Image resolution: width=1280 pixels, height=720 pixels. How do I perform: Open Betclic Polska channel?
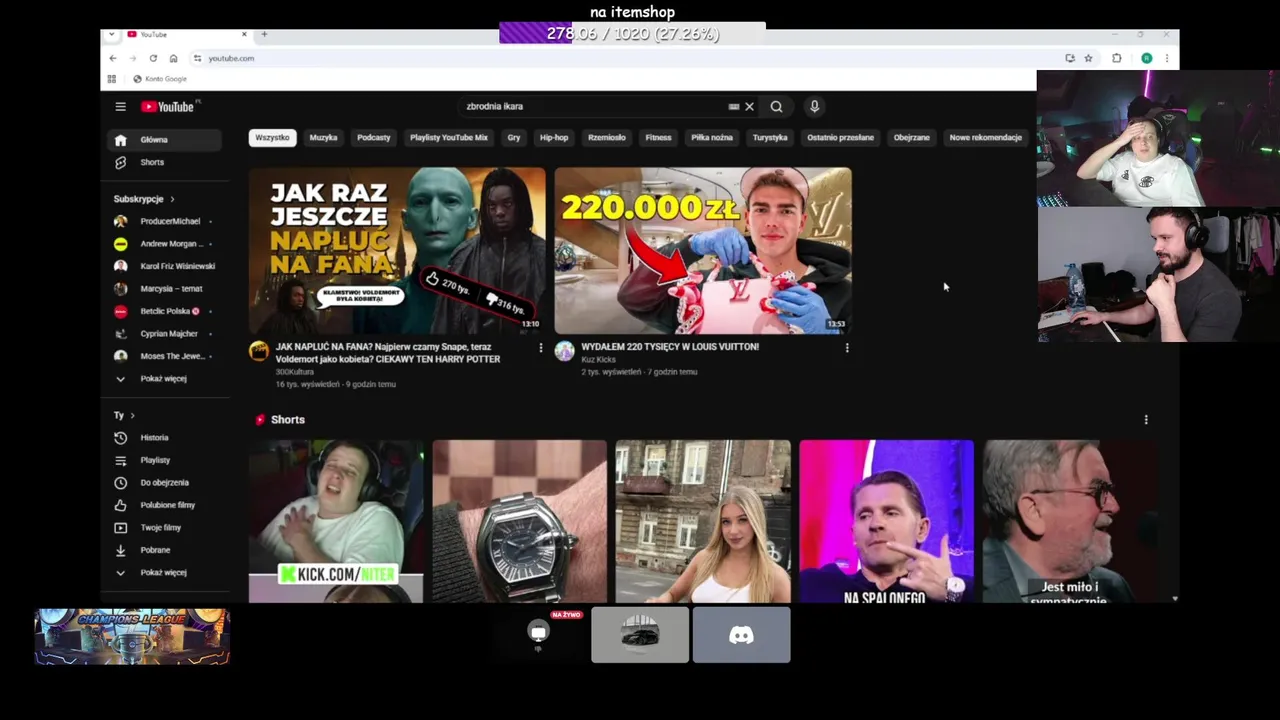(164, 311)
